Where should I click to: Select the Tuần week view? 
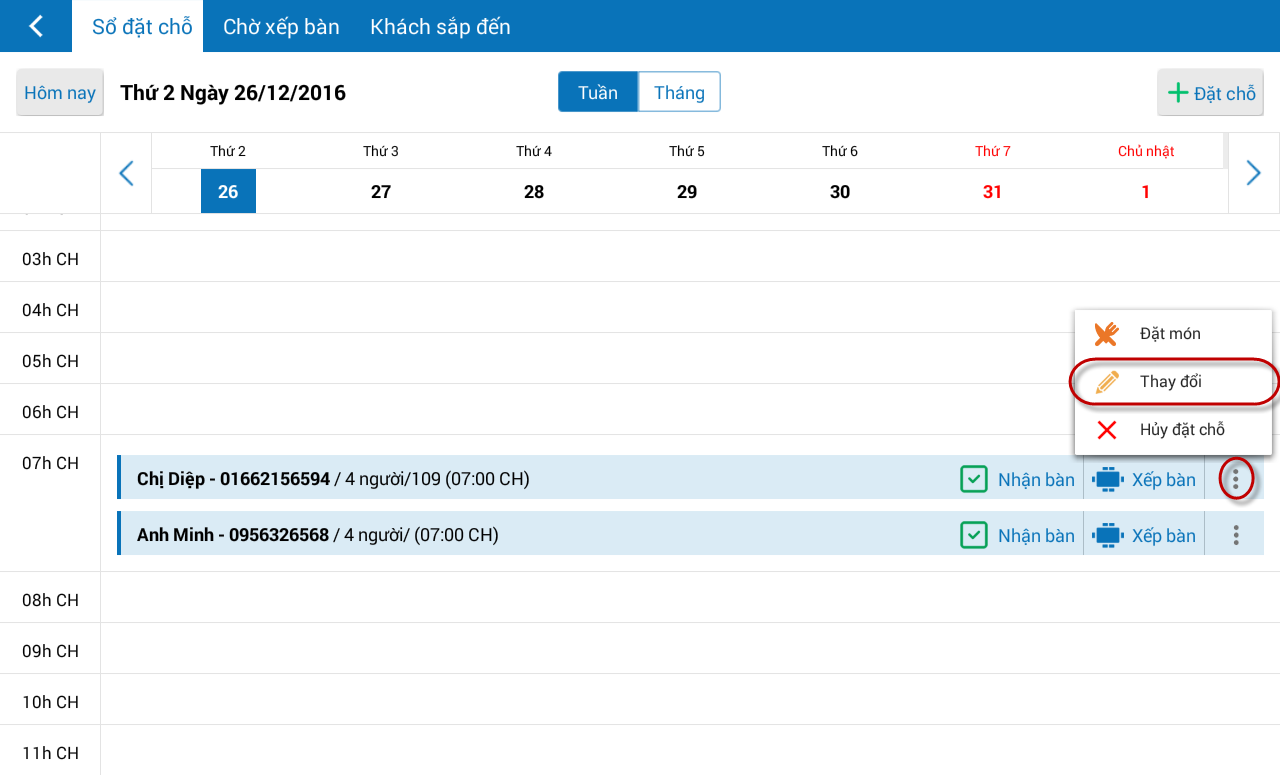point(598,92)
